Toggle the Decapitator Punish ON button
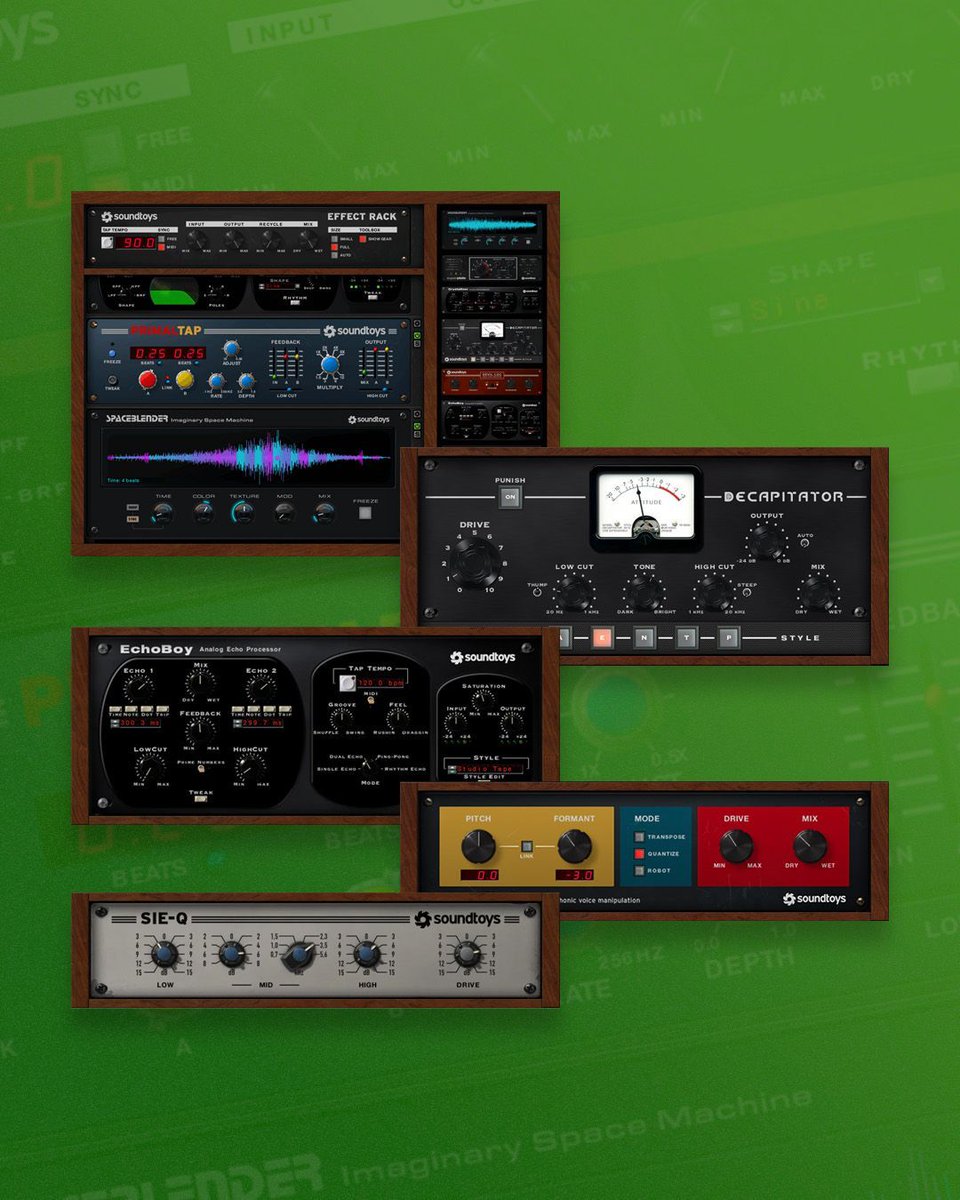Image resolution: width=960 pixels, height=1200 pixels. (x=510, y=496)
